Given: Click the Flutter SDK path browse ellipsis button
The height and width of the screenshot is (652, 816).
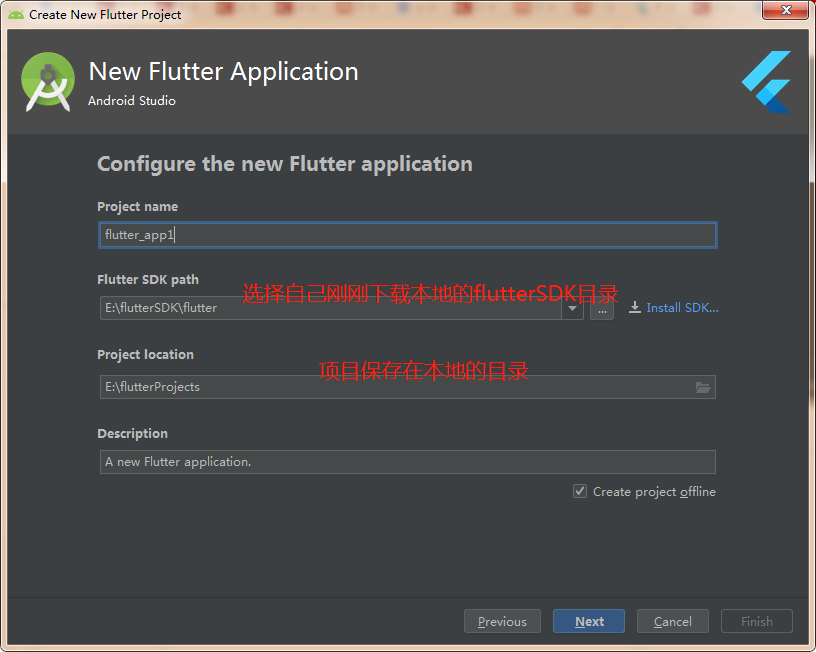Looking at the screenshot, I should (x=602, y=309).
